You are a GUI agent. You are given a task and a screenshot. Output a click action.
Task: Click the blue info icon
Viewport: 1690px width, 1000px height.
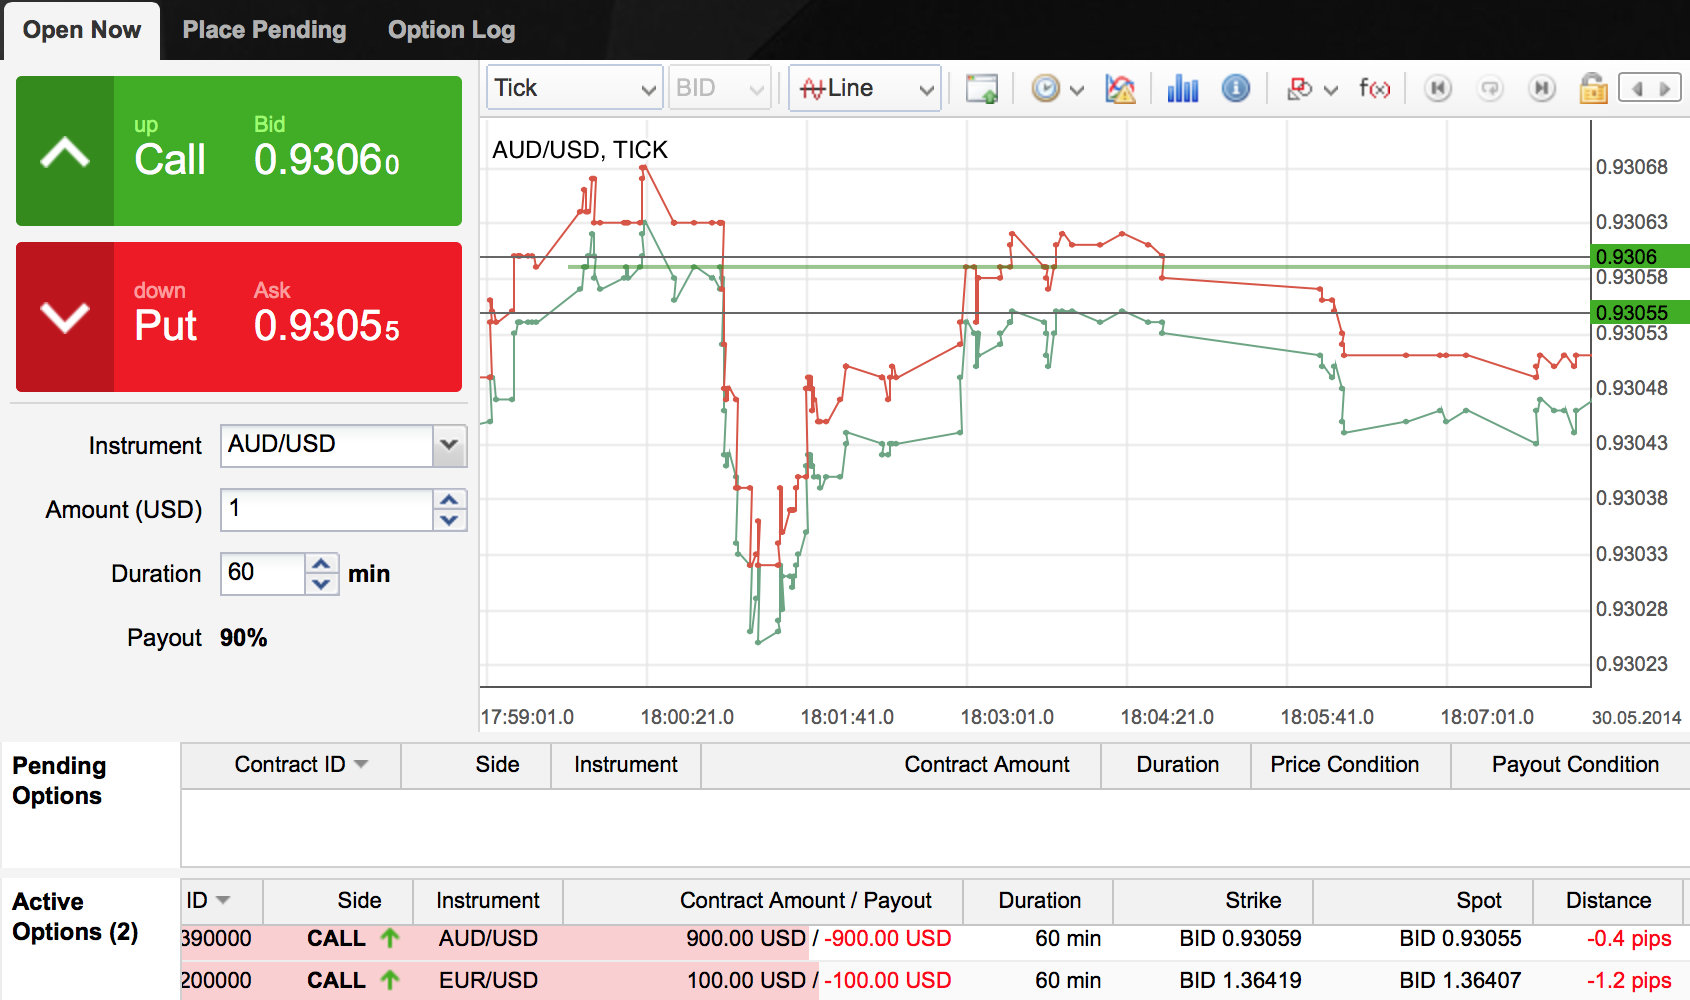coord(1236,89)
